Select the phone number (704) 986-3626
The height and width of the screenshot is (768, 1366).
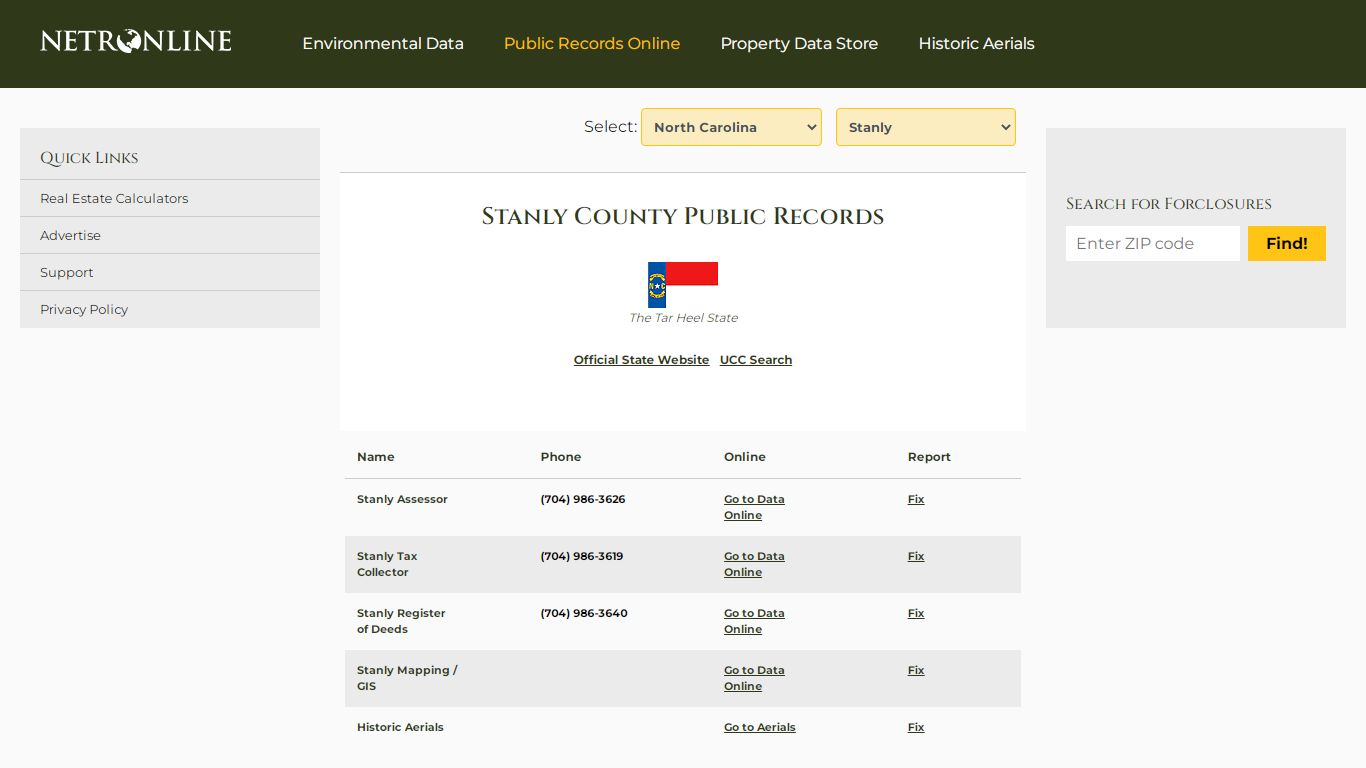583,499
